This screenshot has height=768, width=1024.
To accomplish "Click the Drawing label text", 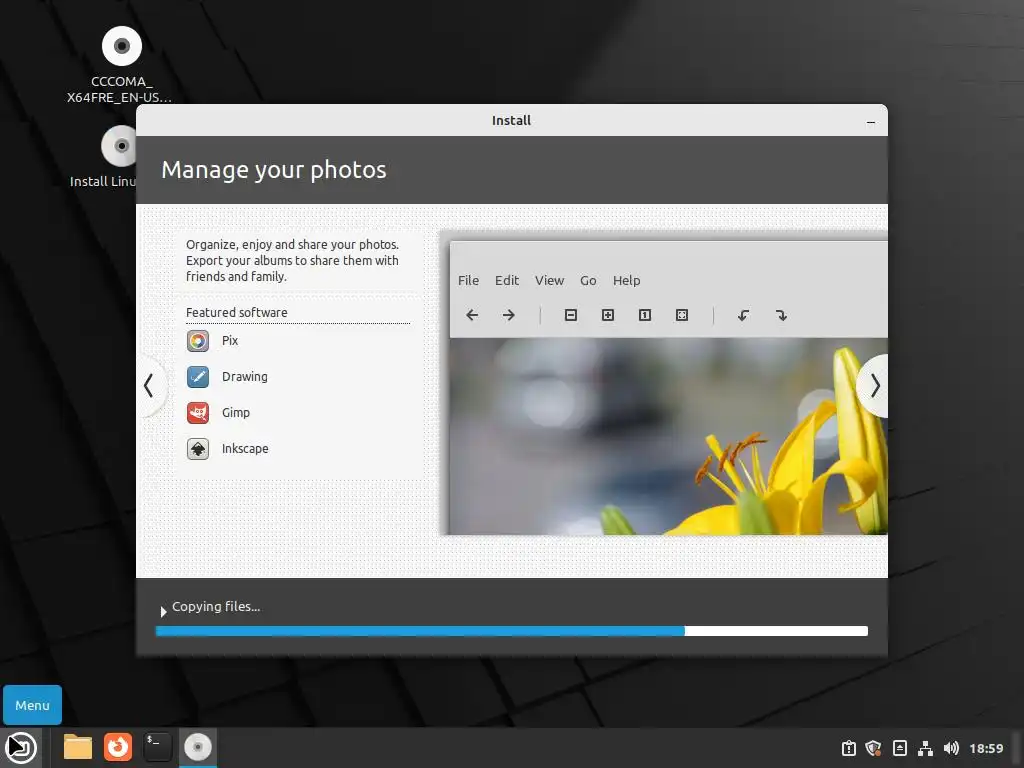I will click(245, 377).
